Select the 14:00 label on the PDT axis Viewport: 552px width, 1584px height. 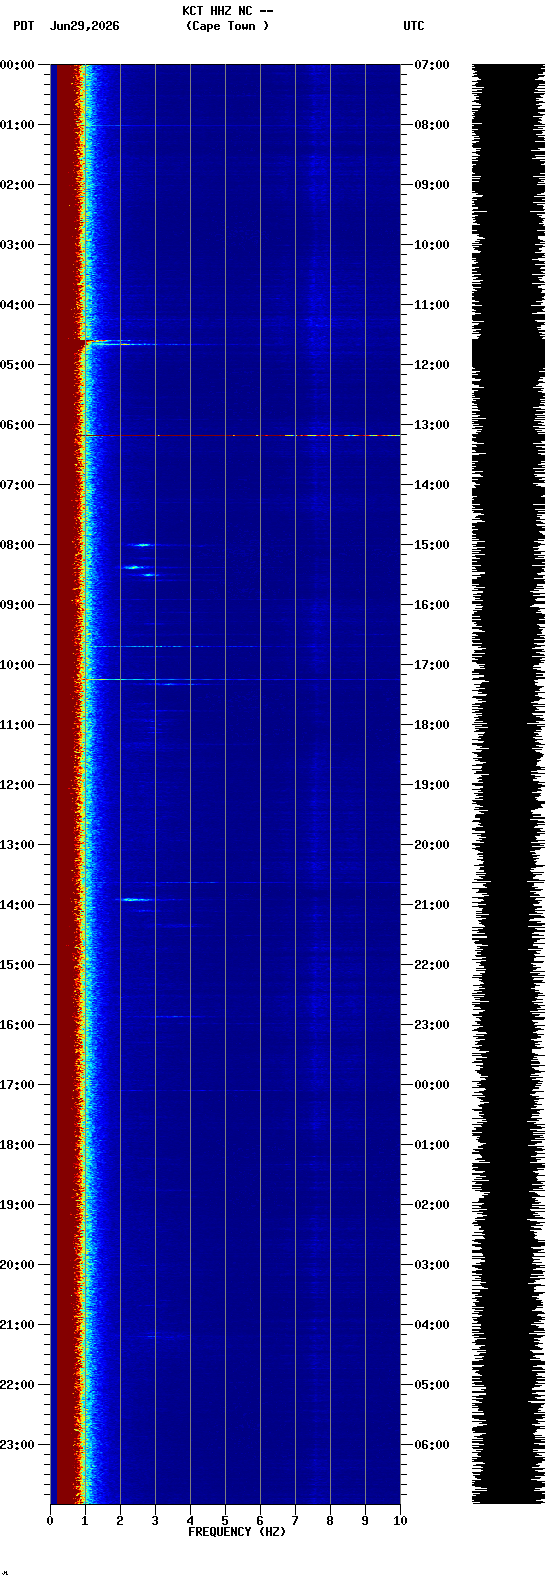(x=17, y=905)
